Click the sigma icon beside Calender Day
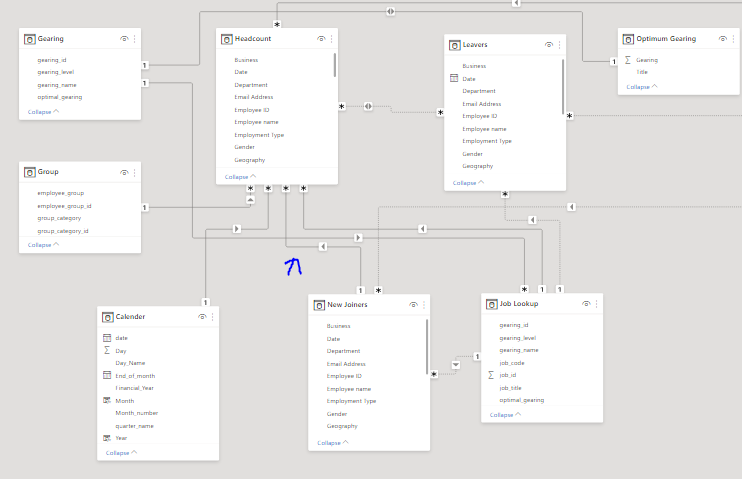 (107, 350)
